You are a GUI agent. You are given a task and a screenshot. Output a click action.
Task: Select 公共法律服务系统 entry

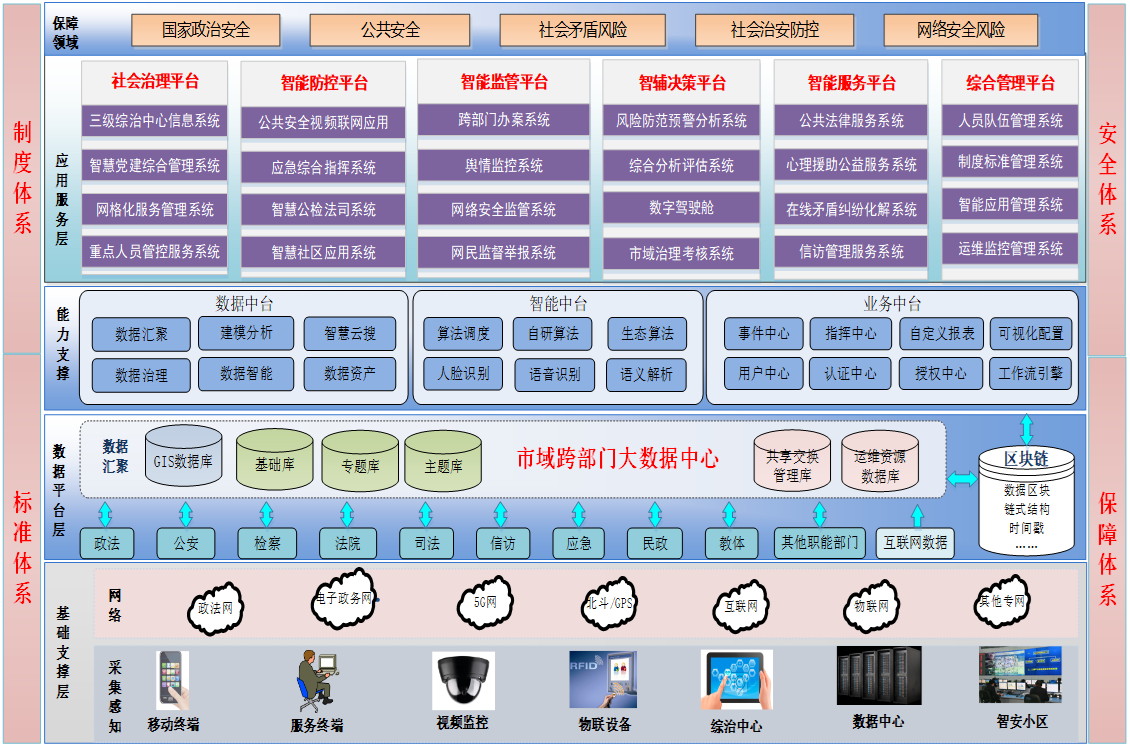tap(852, 121)
